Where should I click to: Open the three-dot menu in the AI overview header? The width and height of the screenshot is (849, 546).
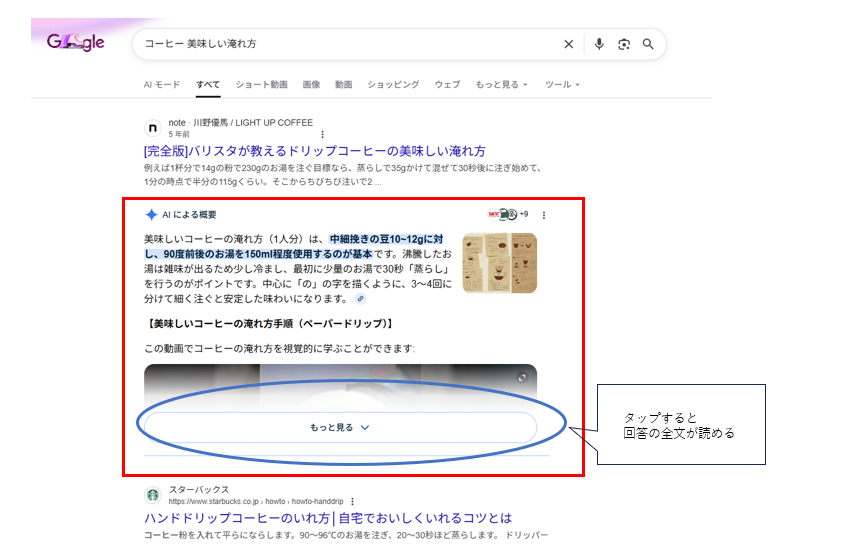tap(544, 214)
